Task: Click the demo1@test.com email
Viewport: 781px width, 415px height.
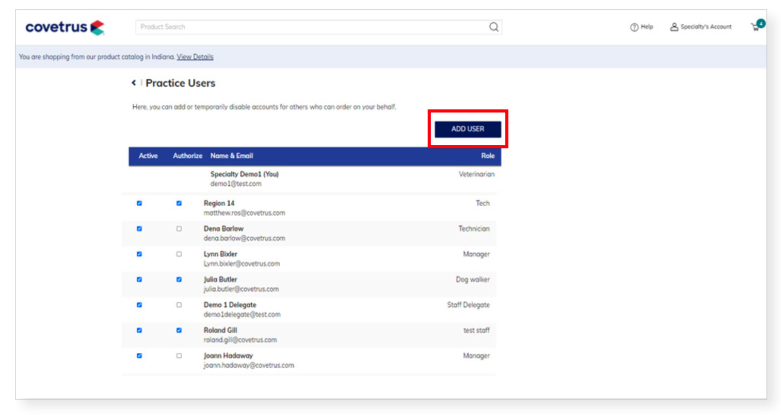Action: [236, 184]
